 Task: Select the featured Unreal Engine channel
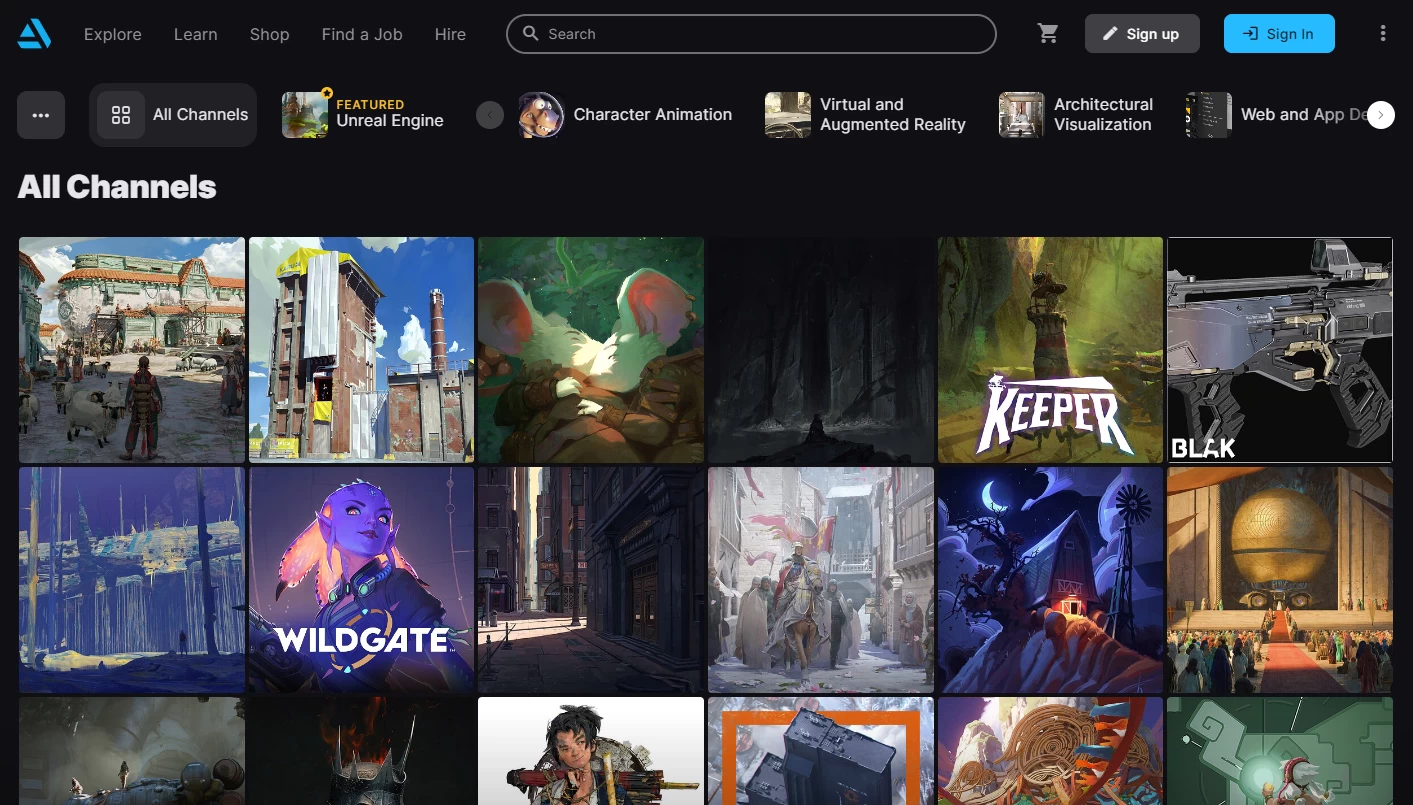point(365,114)
